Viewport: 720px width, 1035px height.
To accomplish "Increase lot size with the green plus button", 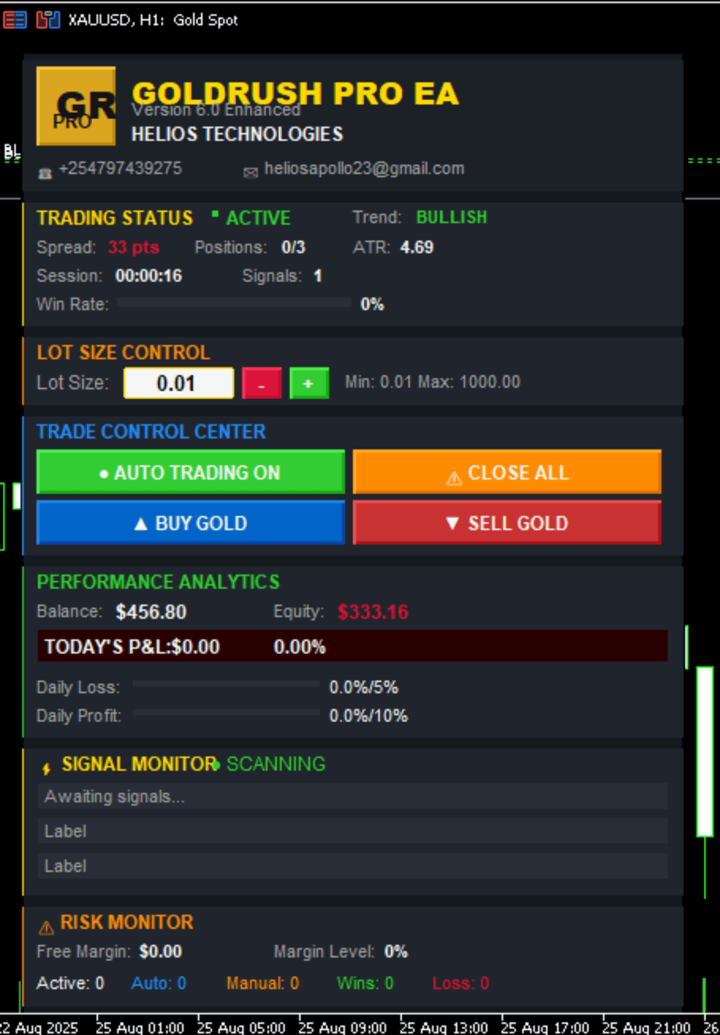I will (309, 384).
